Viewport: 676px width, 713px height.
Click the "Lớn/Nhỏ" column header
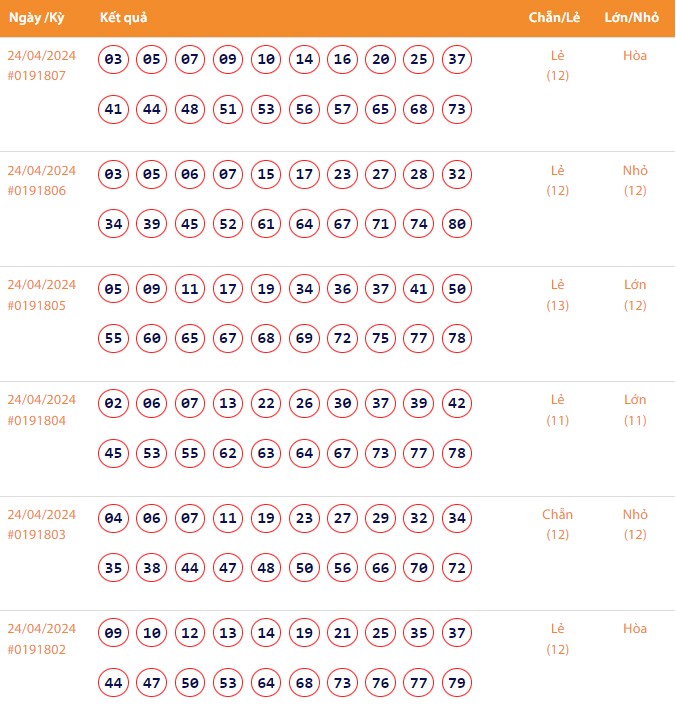point(634,18)
